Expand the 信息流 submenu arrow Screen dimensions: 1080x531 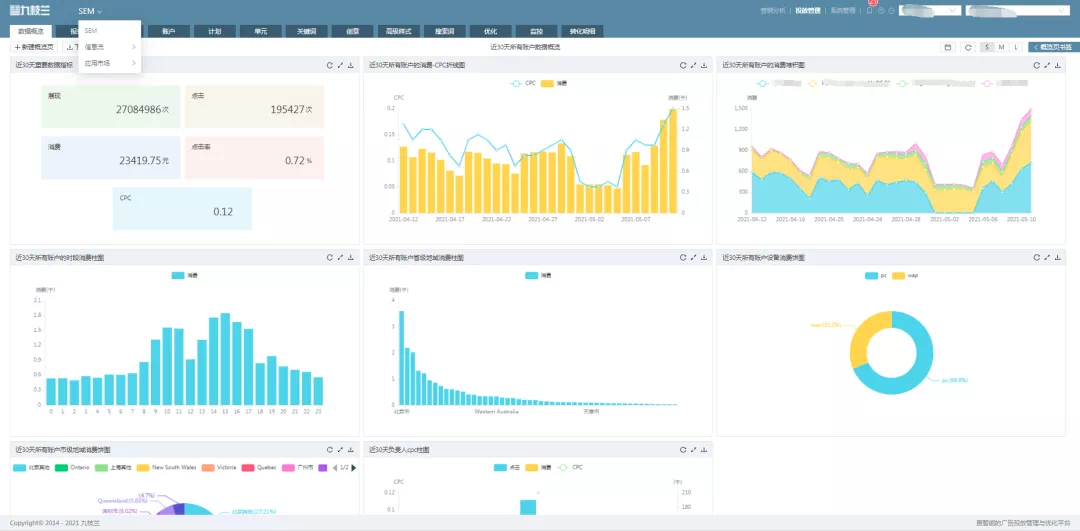133,47
